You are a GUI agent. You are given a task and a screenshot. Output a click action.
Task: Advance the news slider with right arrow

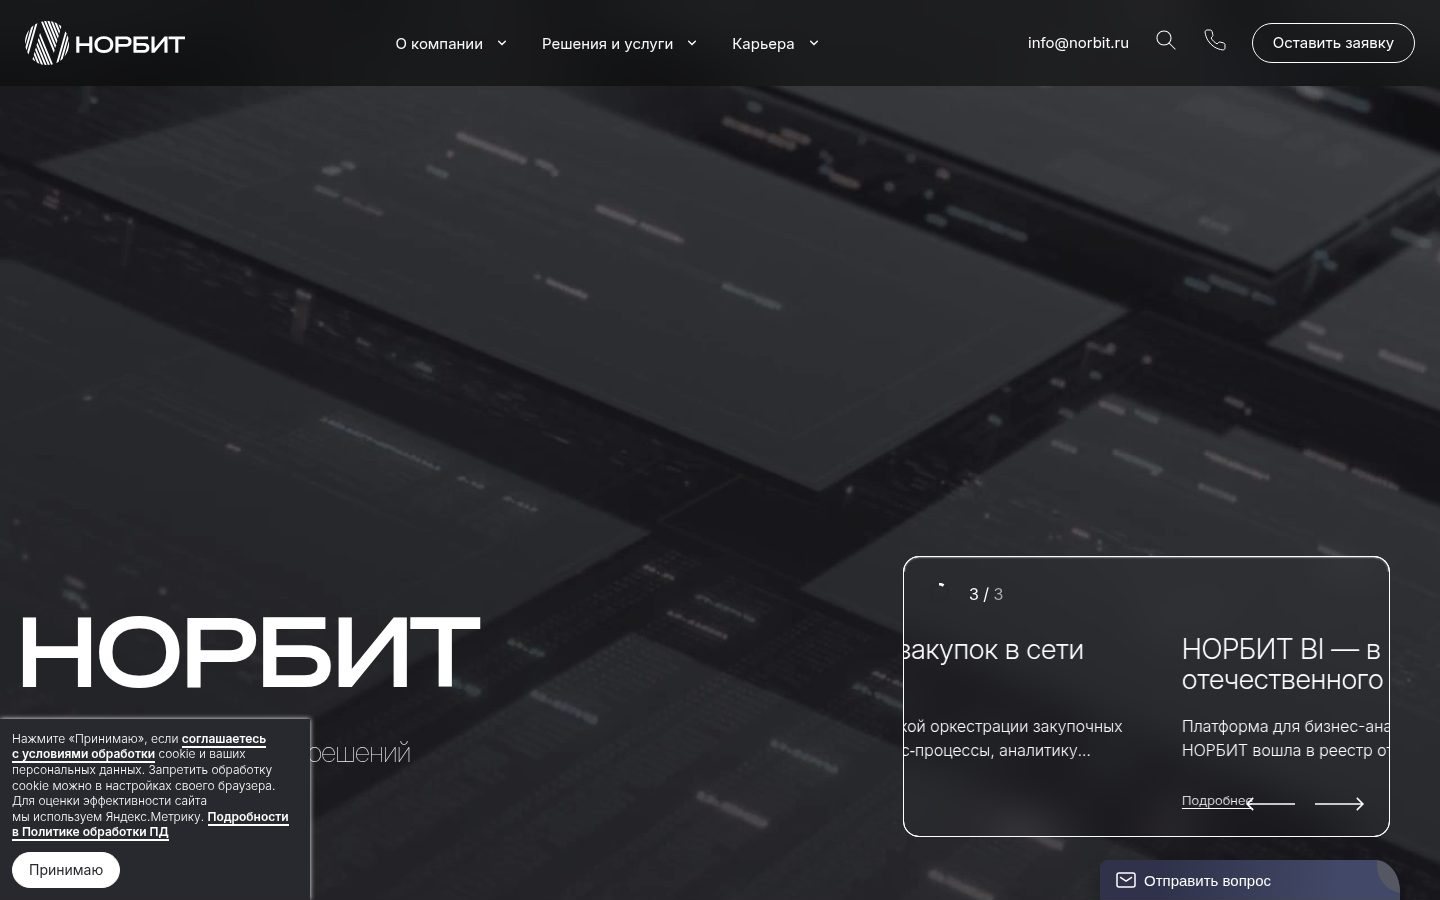click(1339, 804)
